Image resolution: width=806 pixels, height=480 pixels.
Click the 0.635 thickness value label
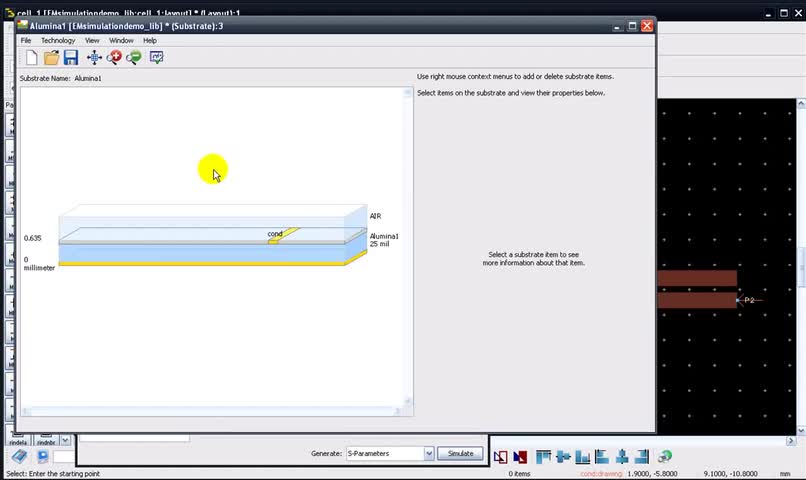coord(32,238)
